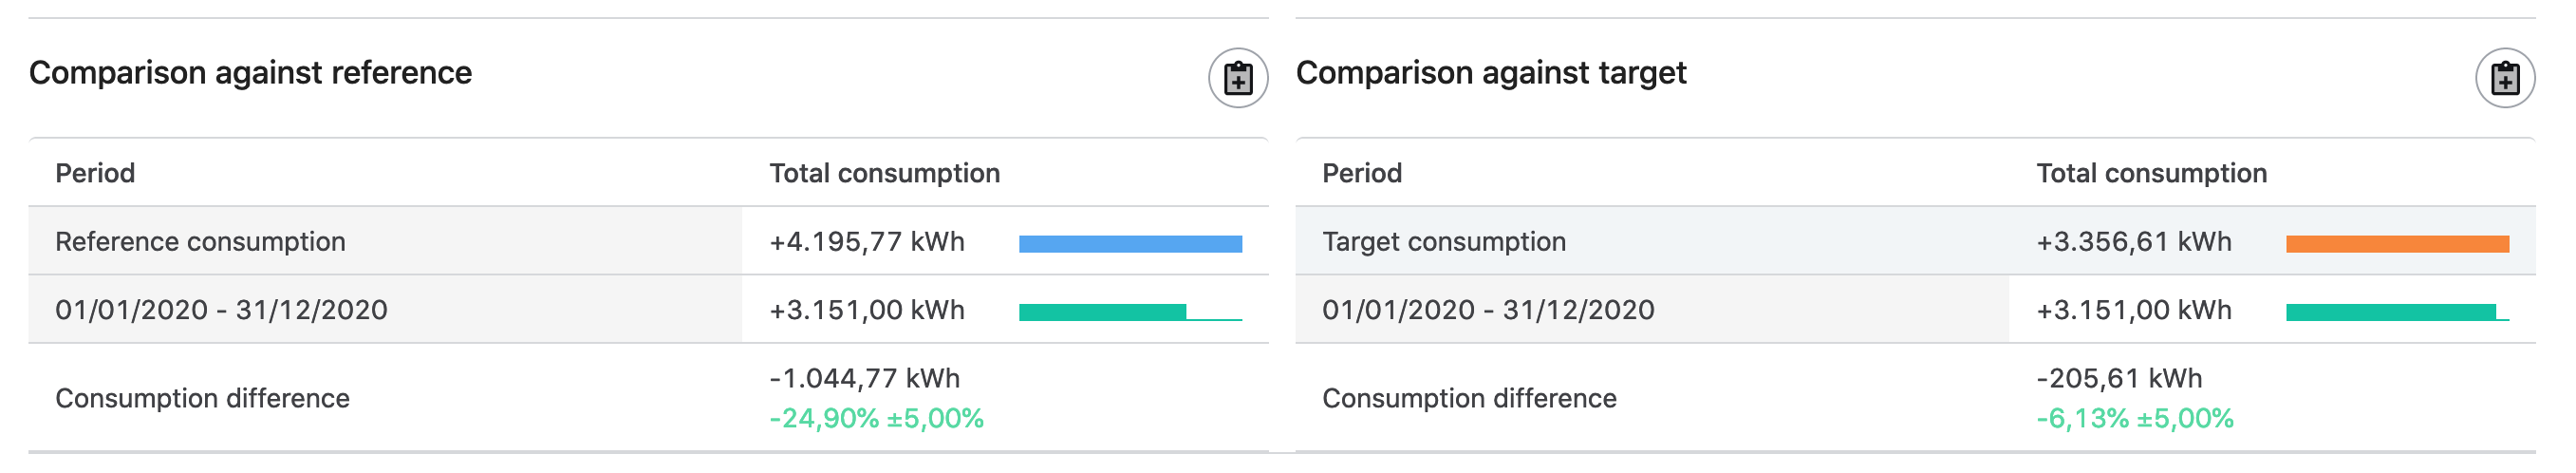
Task: Click the -24,90% ±5,00% percentage
Action: [x=876, y=418]
